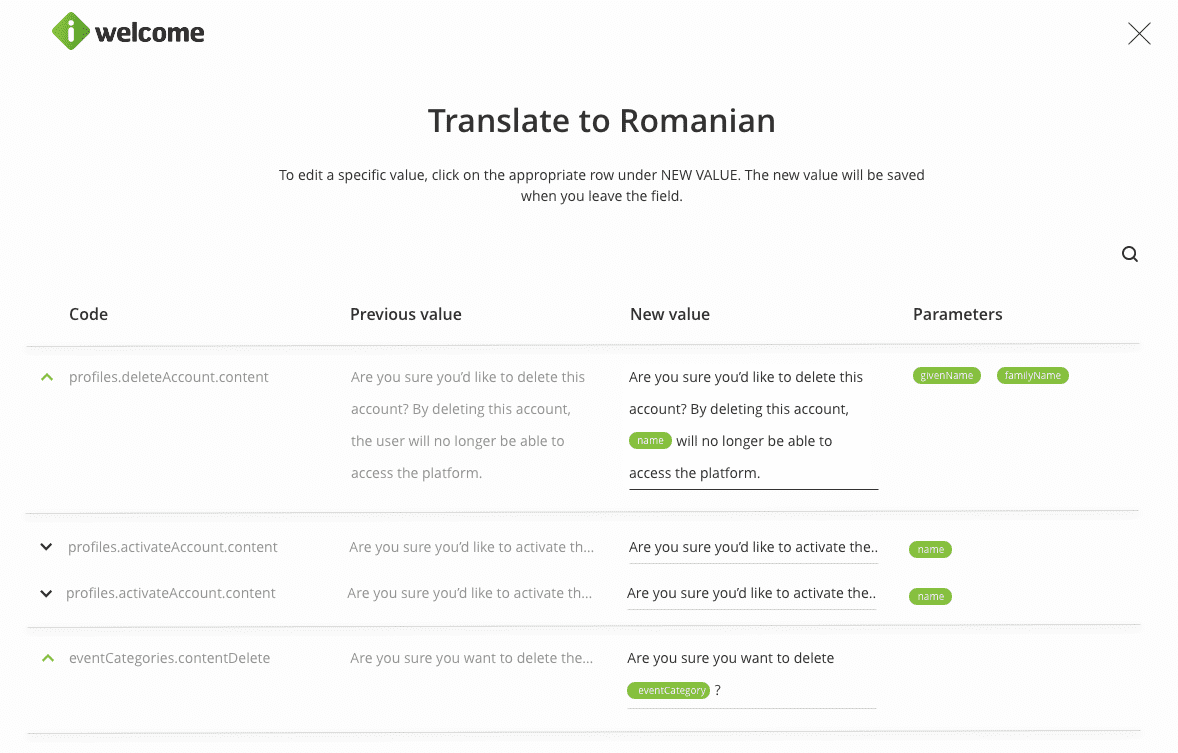Image resolution: width=1178 pixels, height=753 pixels.
Task: Expand the first profiles.activateAccount.content row
Action: pos(46,547)
